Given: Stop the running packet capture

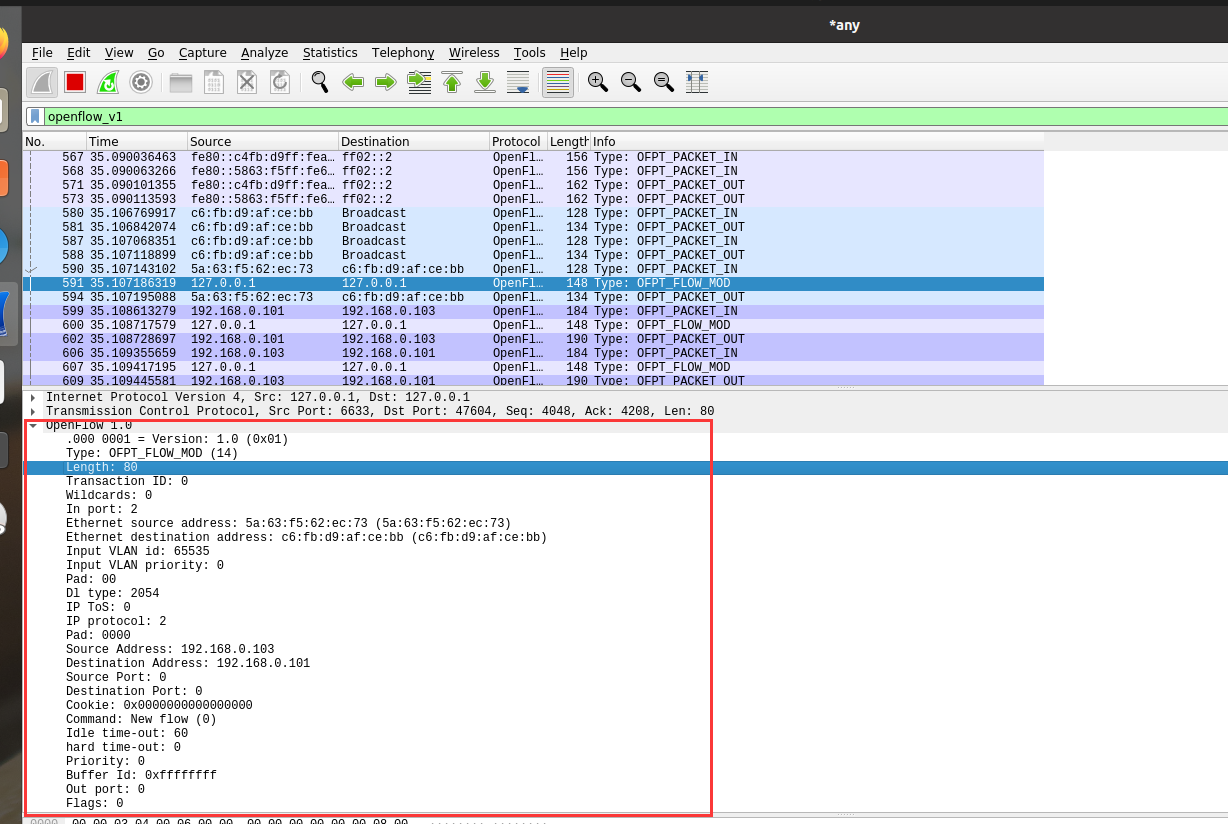Looking at the screenshot, I should click(x=75, y=82).
